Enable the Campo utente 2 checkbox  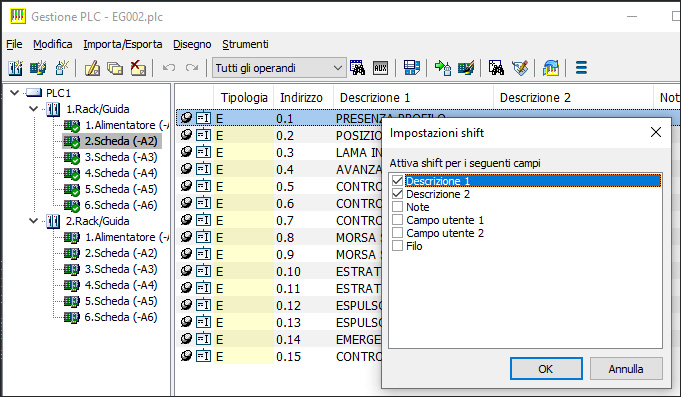(x=397, y=232)
